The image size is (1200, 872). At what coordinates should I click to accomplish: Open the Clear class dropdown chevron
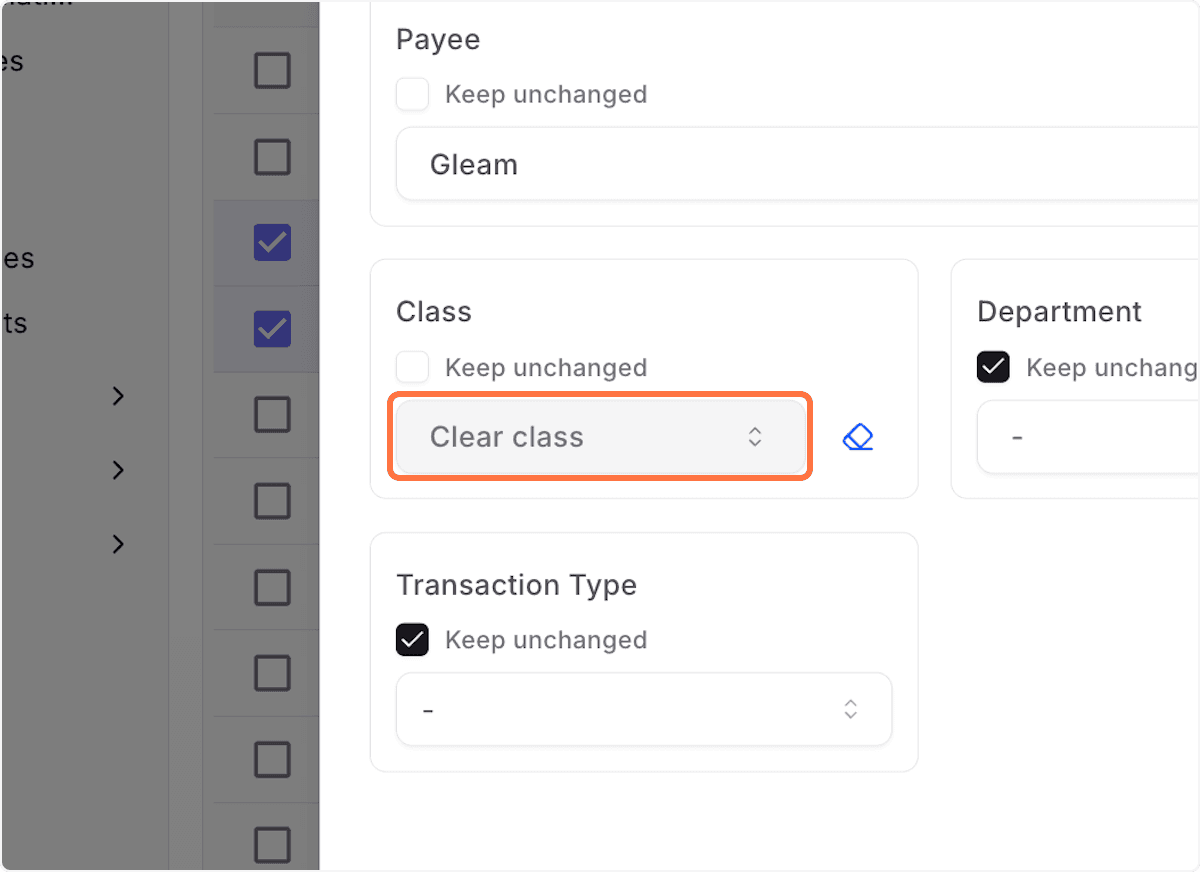click(755, 437)
